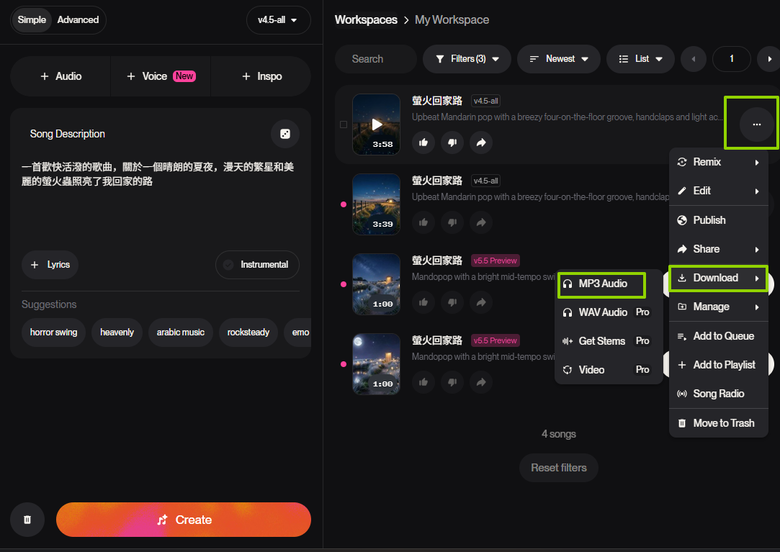Click the + Inspo button

(x=261, y=76)
